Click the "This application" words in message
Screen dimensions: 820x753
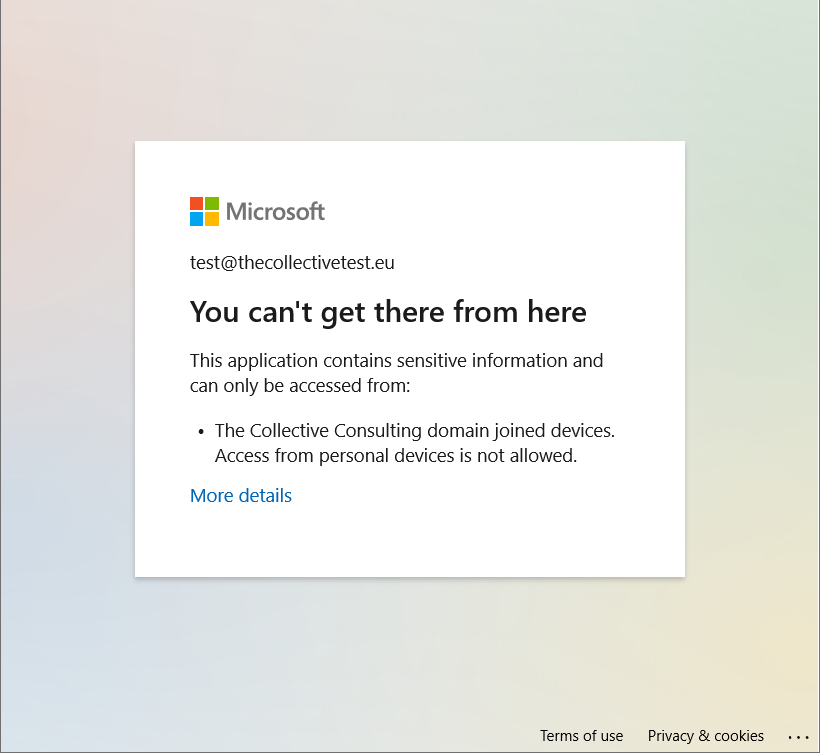254,360
